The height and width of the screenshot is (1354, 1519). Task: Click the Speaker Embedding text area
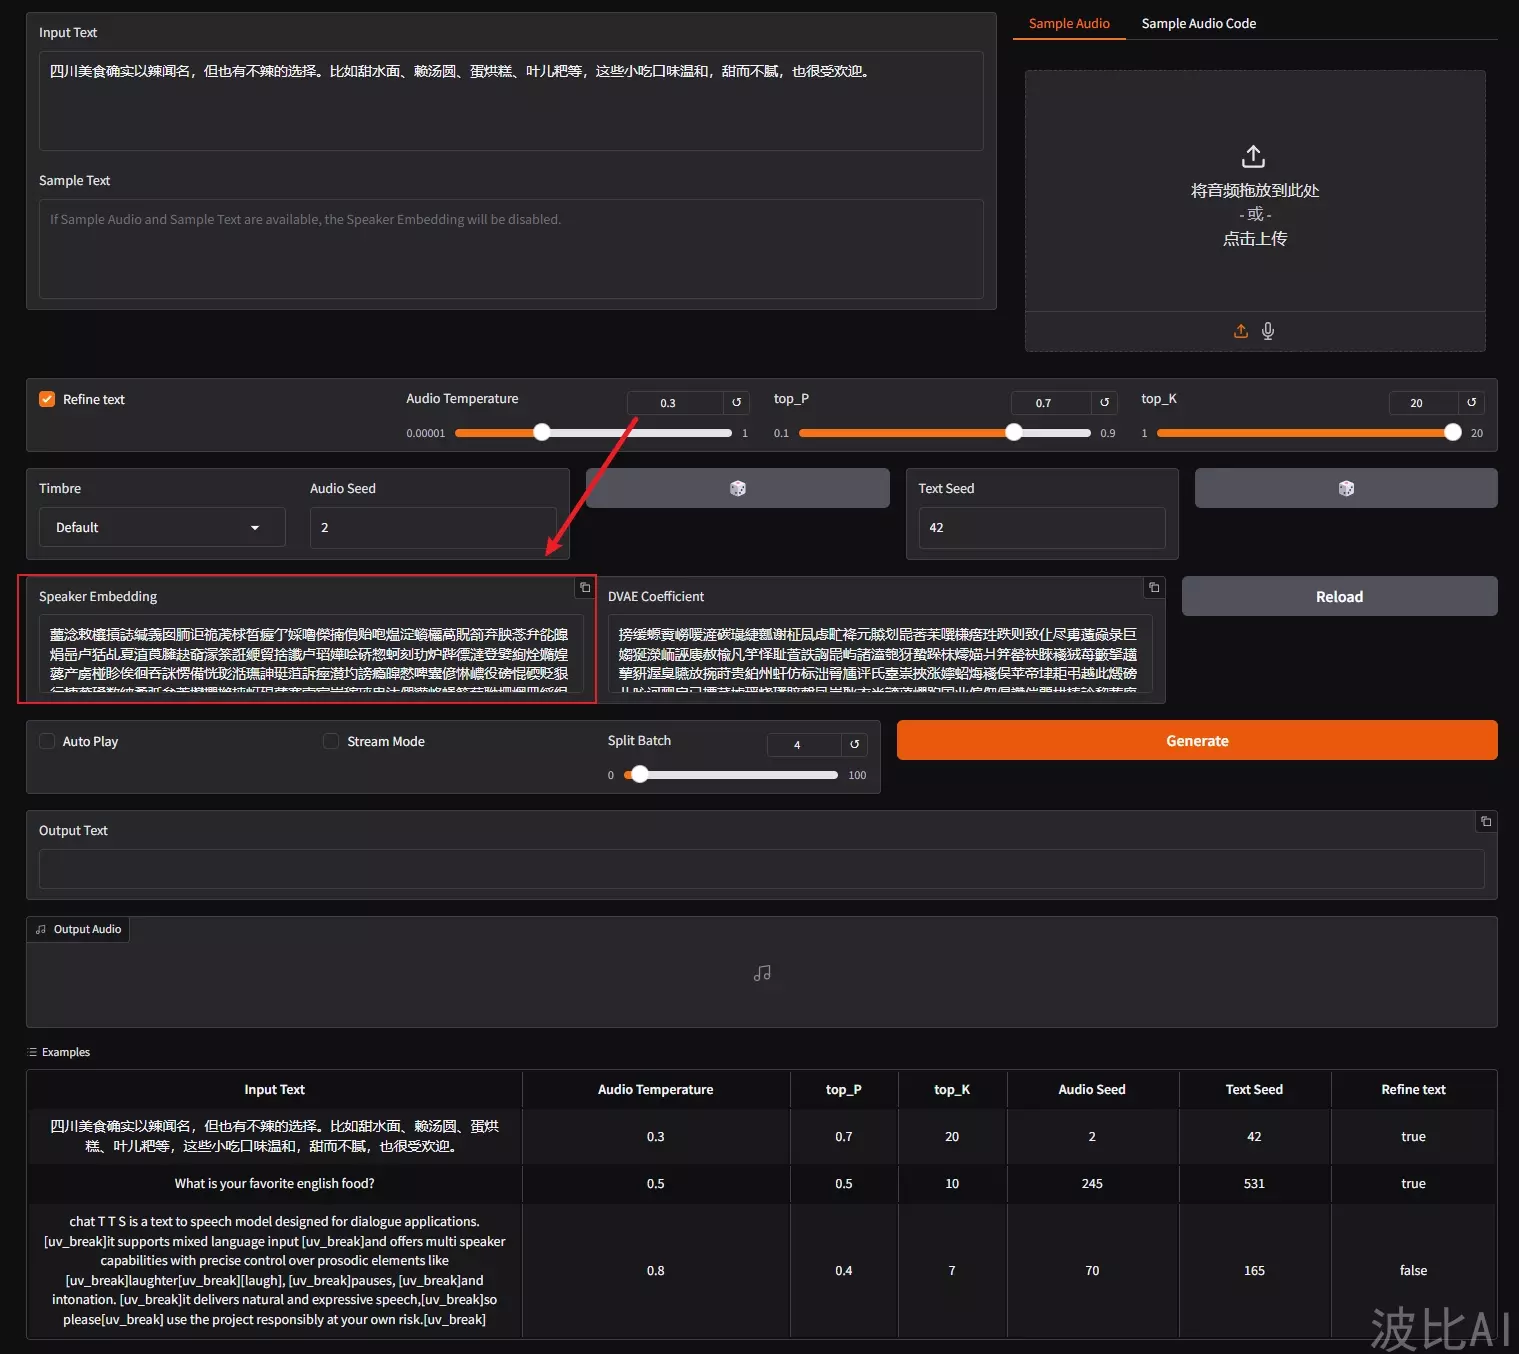311,654
